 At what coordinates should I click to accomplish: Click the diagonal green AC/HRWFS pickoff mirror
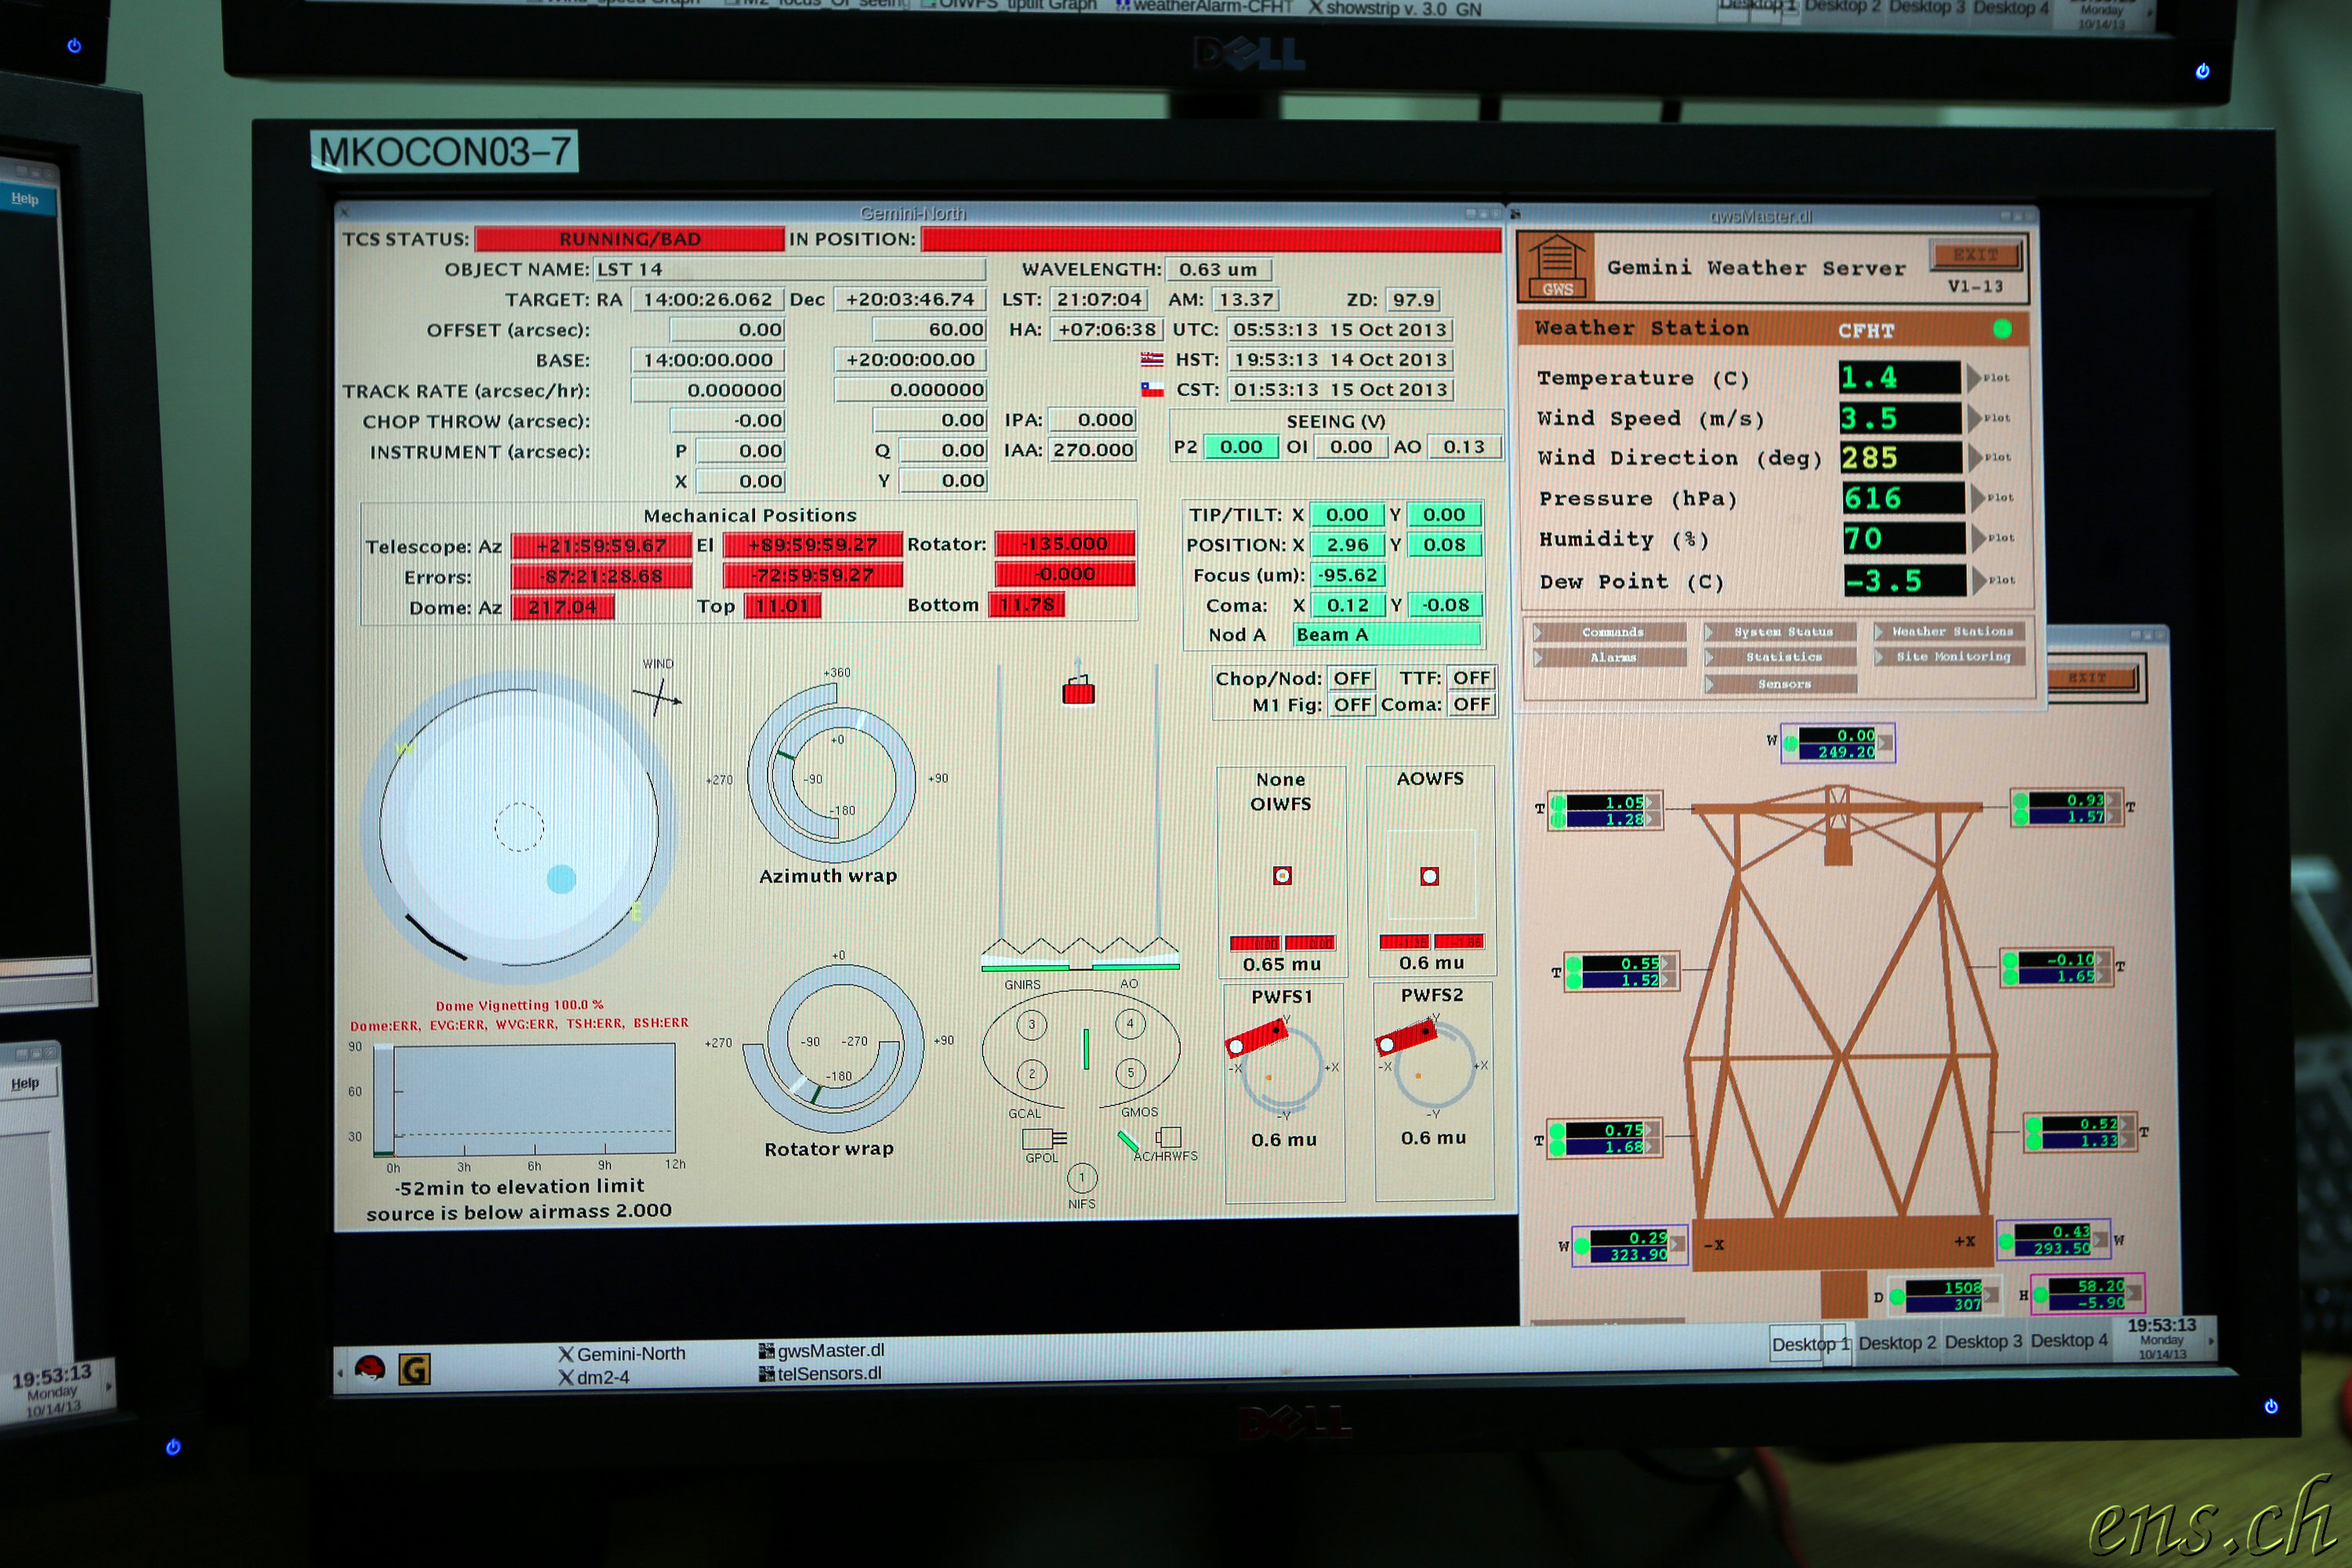(x=1127, y=1141)
